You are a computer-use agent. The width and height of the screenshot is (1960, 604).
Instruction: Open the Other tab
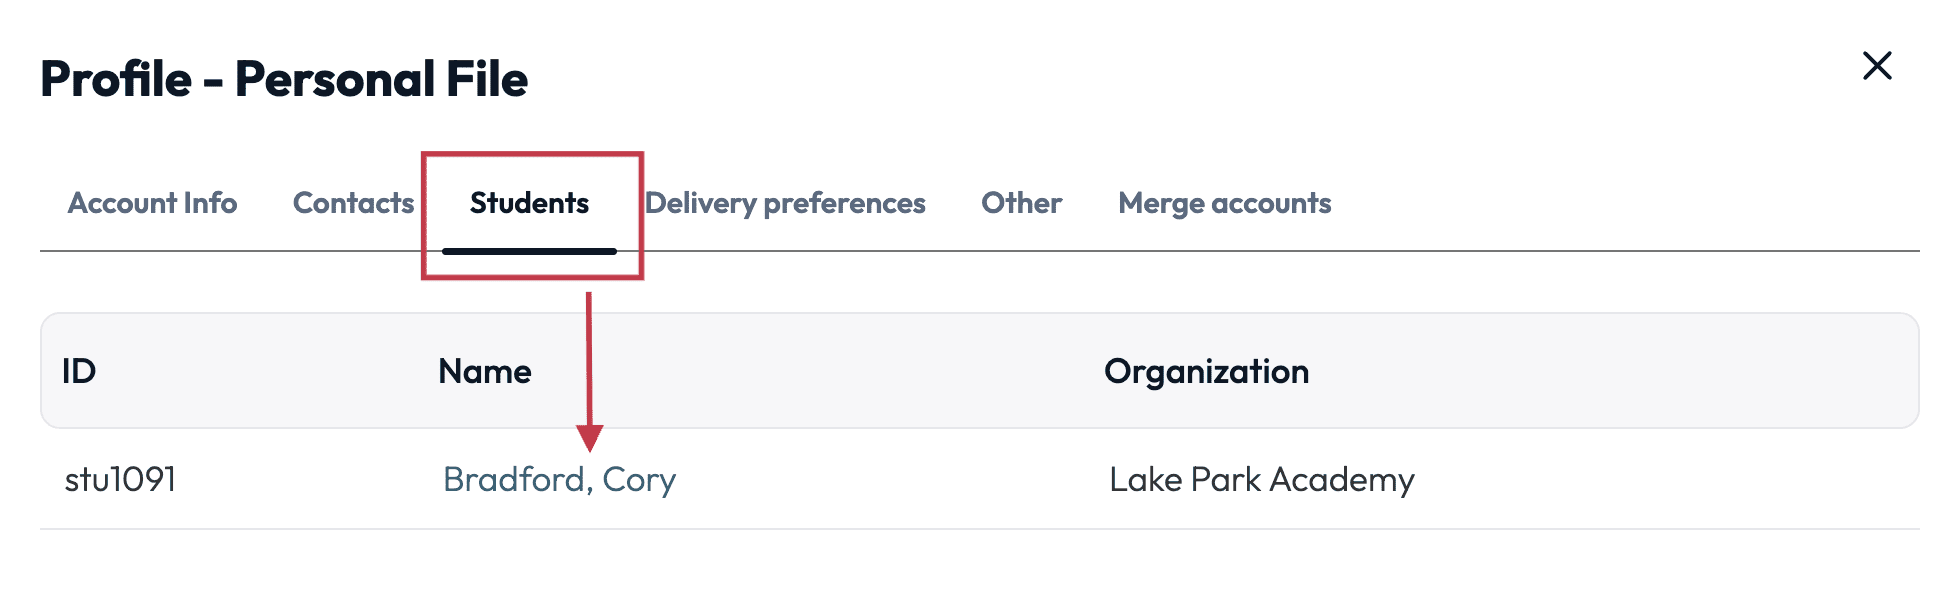pos(1021,203)
